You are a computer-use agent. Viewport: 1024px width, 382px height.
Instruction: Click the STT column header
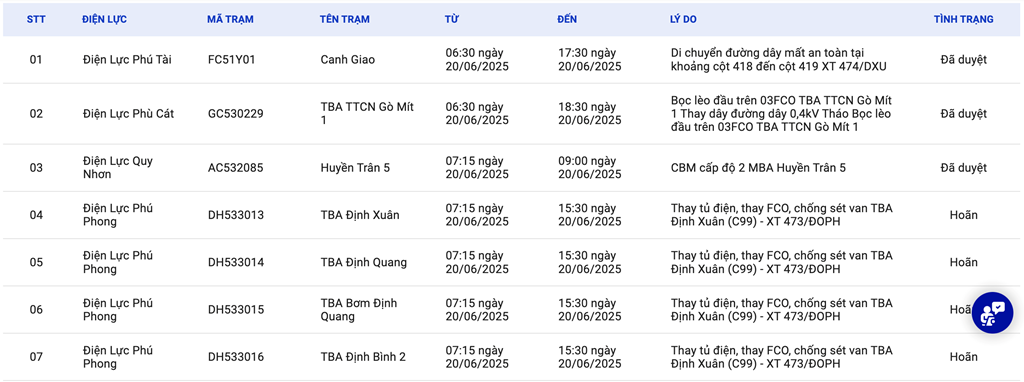(36, 20)
